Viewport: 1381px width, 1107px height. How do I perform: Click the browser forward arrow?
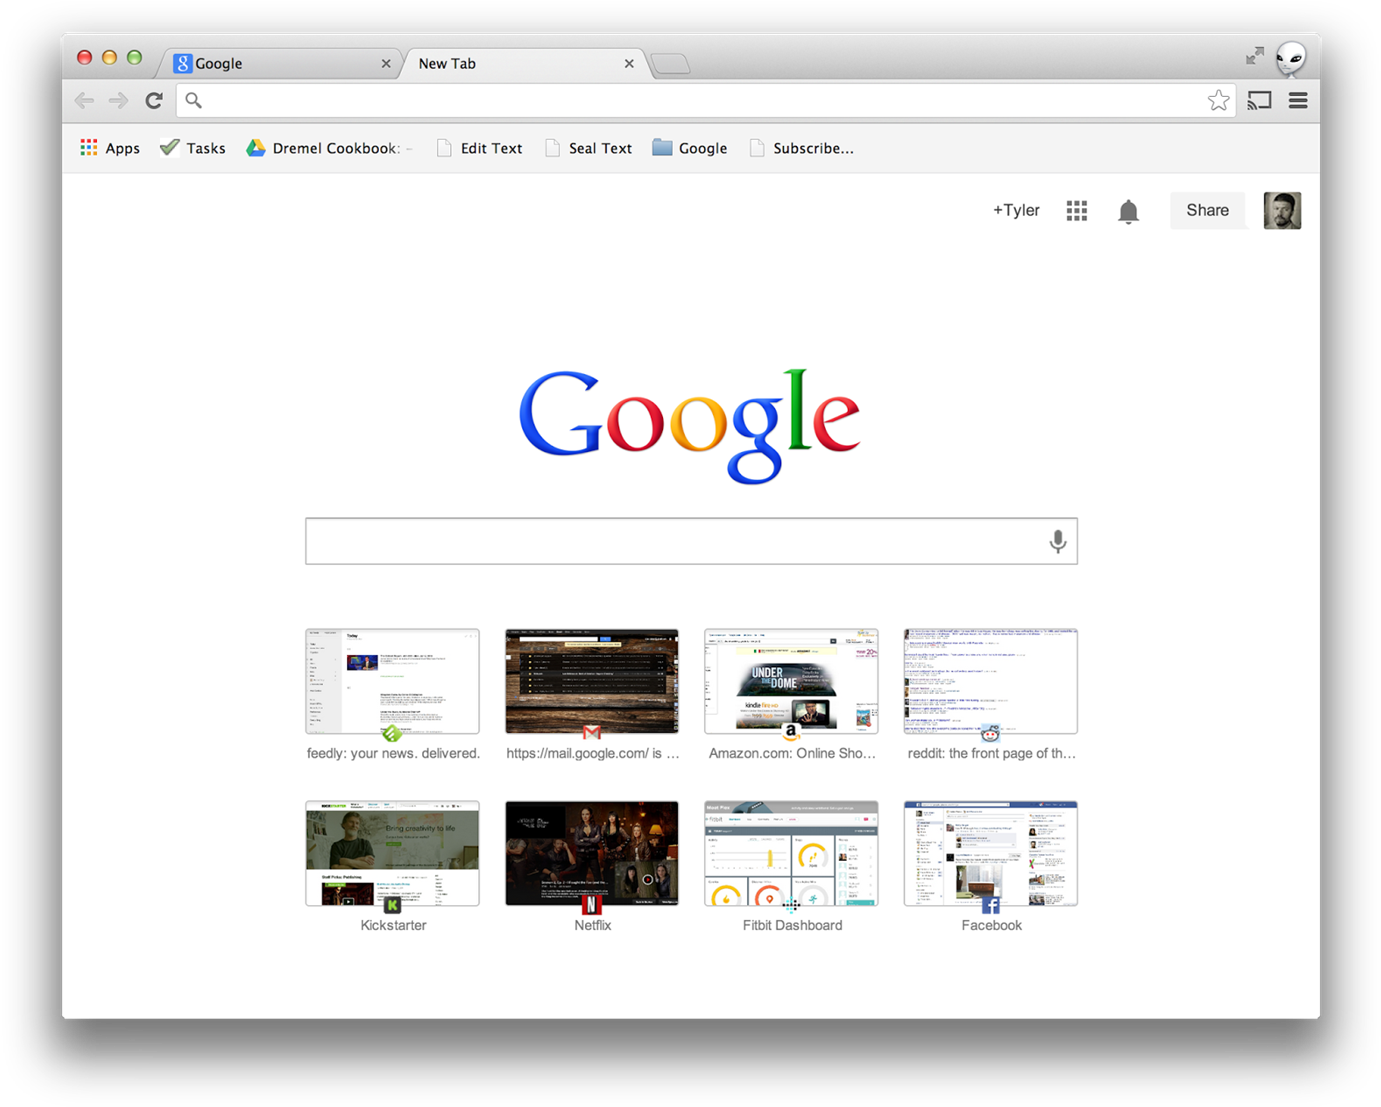coord(119,100)
